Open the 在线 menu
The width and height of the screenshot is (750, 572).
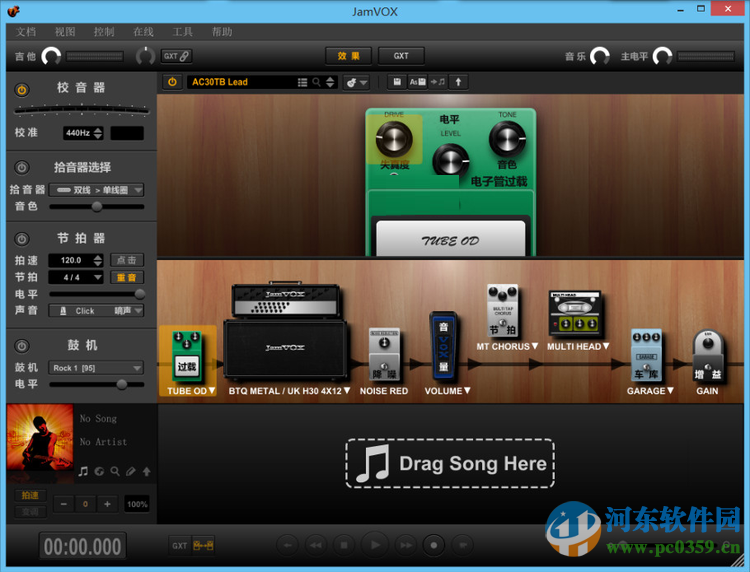pyautogui.click(x=143, y=32)
